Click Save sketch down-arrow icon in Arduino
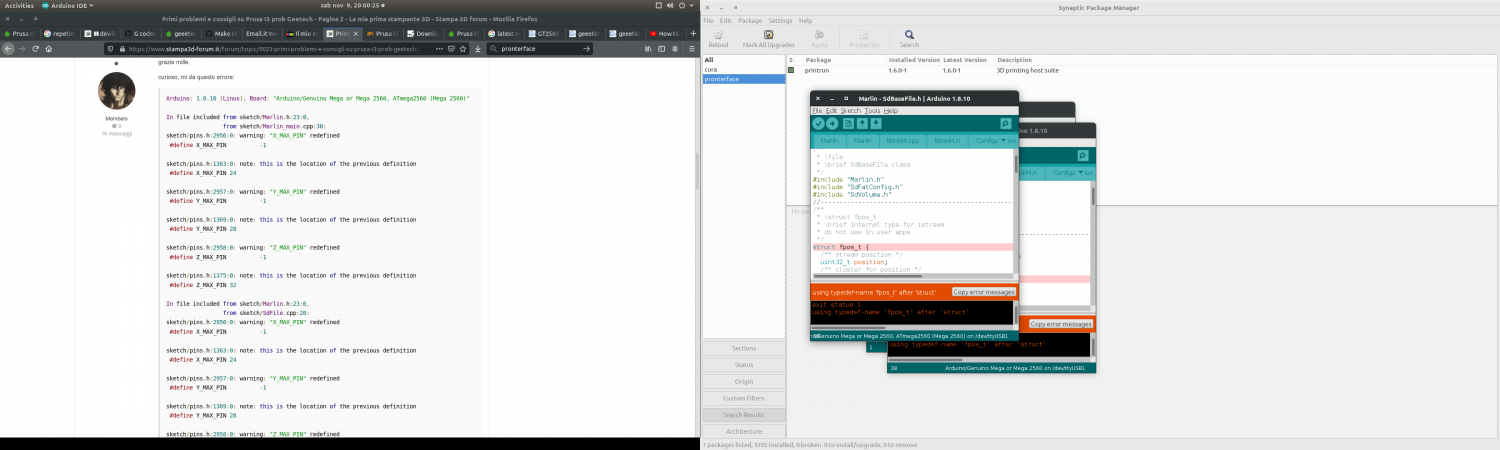Viewport: 1500px width, 450px height. pyautogui.click(x=876, y=123)
